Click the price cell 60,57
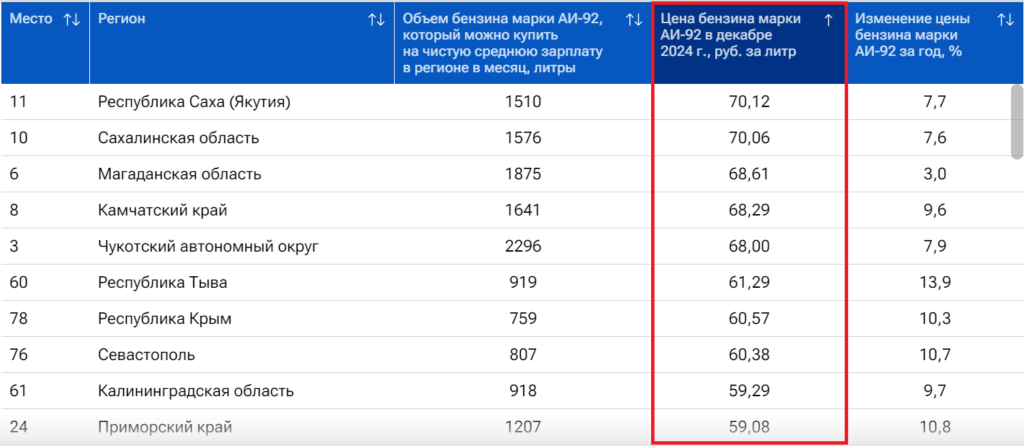Image resolution: width=1024 pixels, height=446 pixels. 749,319
